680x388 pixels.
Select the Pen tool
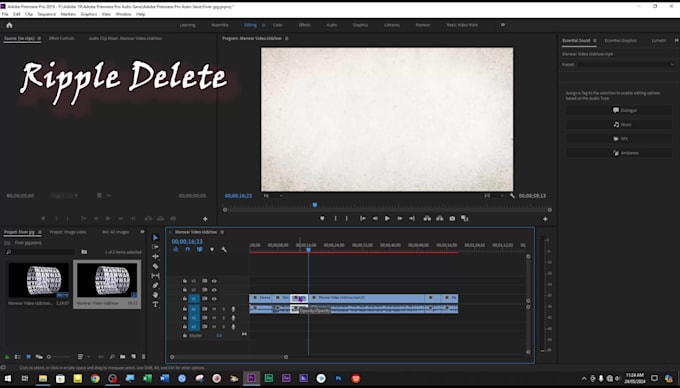tap(156, 285)
